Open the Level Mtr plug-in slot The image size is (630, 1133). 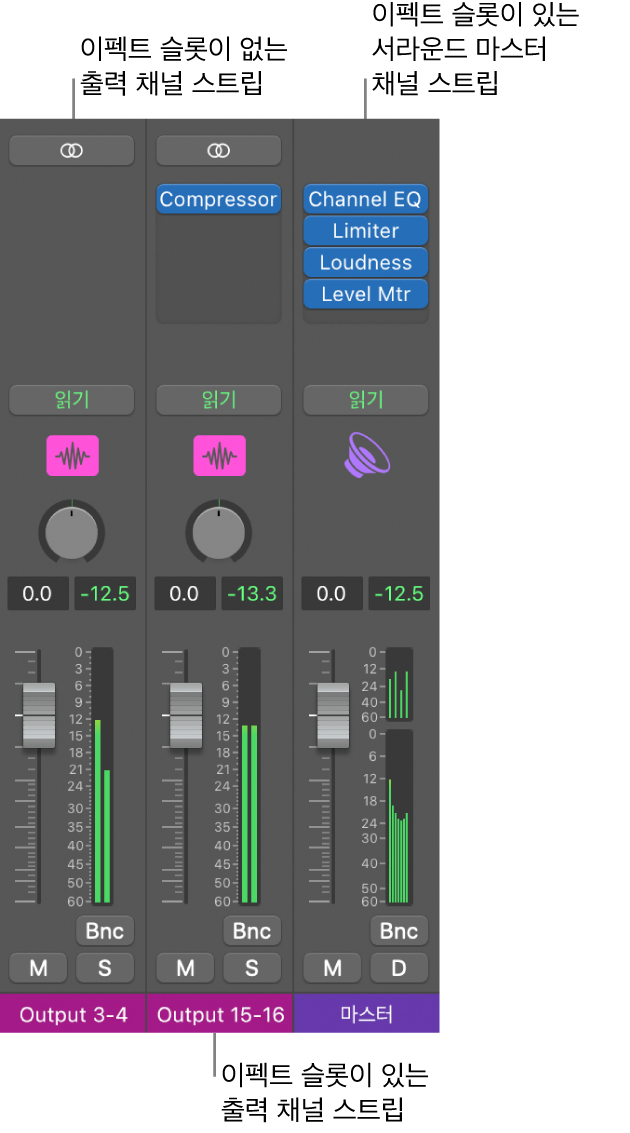366,294
